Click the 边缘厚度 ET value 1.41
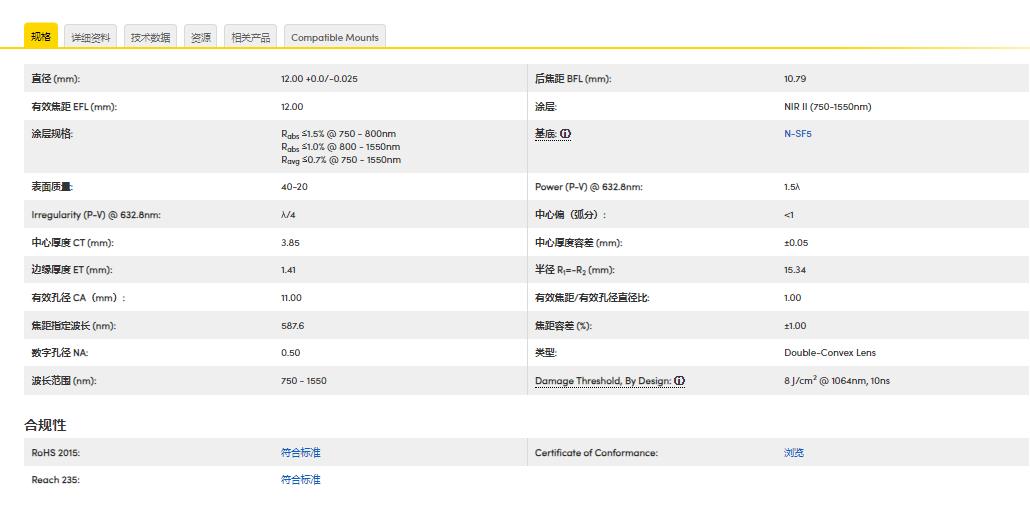The height and width of the screenshot is (517, 1030). (x=290, y=270)
